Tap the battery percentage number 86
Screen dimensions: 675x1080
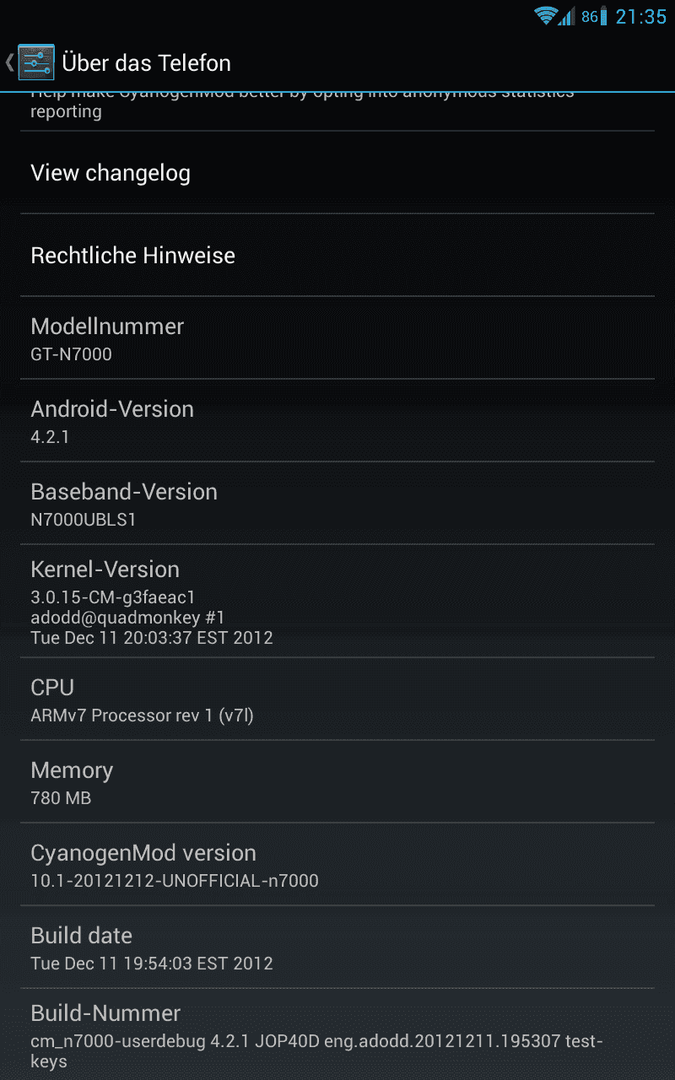pos(589,17)
